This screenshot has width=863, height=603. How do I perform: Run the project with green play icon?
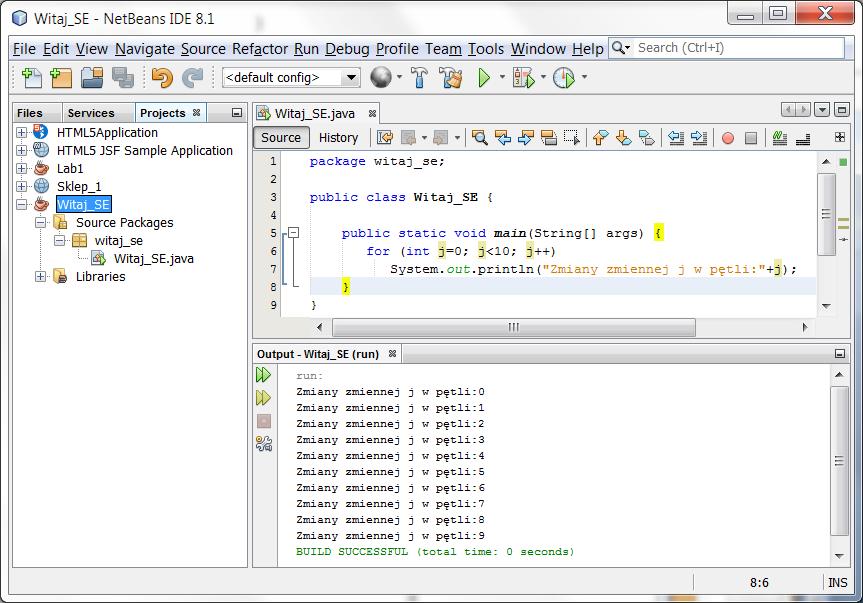click(484, 78)
